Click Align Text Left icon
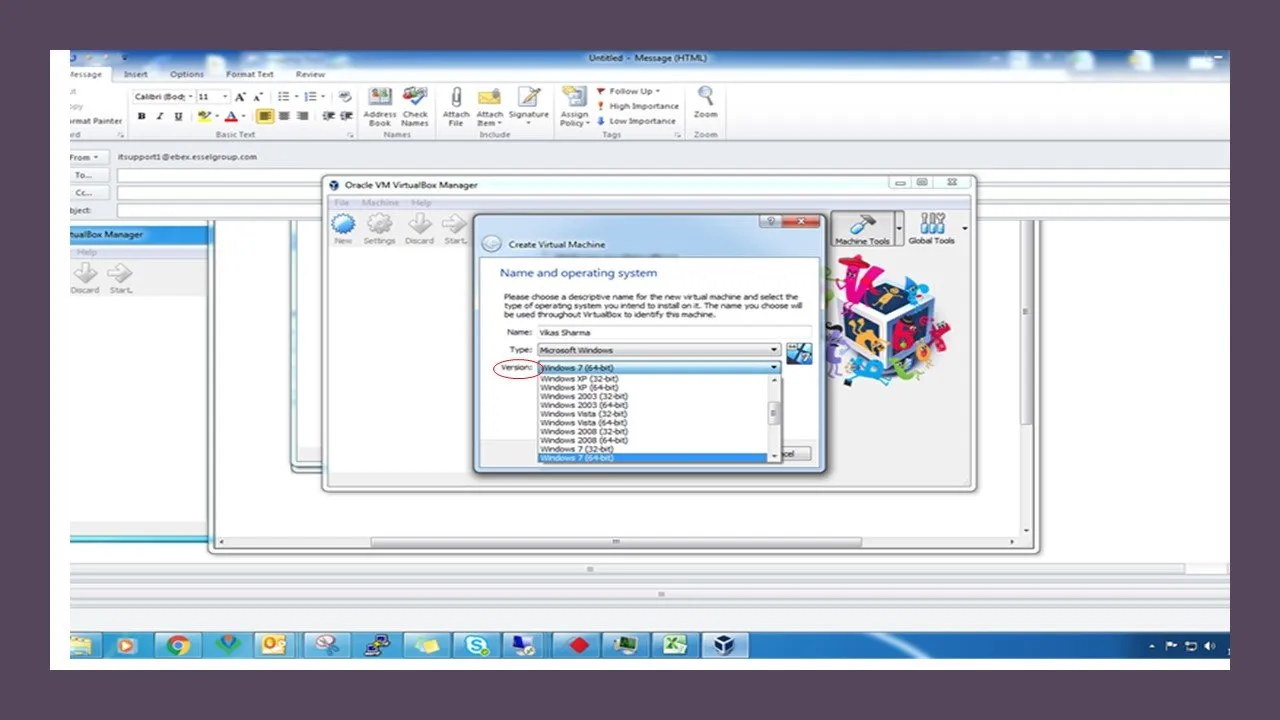 click(265, 116)
